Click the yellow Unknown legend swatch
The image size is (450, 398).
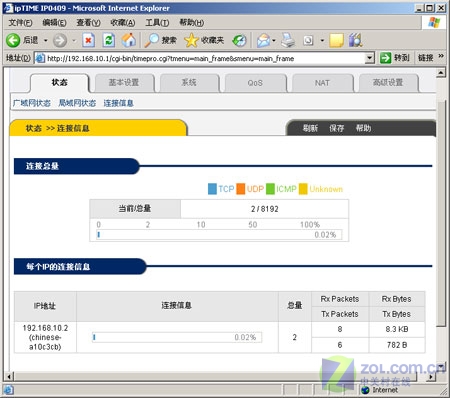[303, 189]
